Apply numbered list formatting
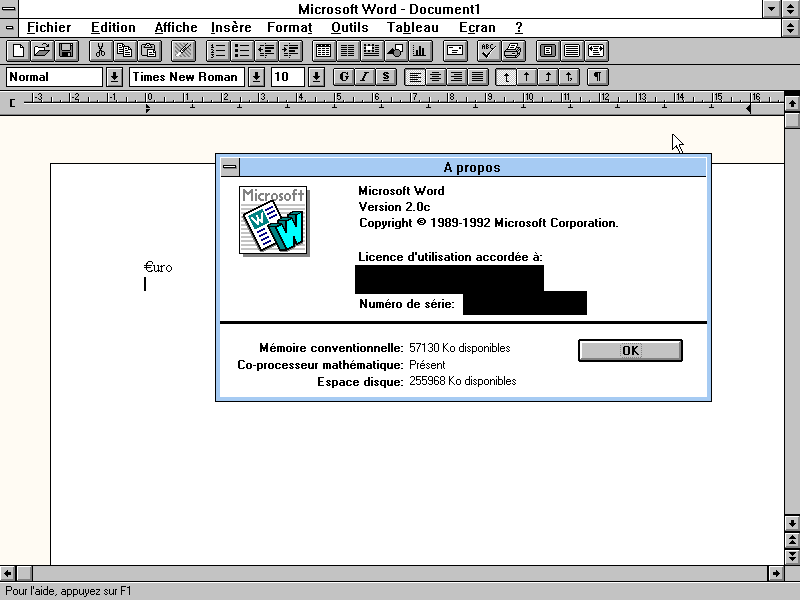800x600 pixels. [218, 51]
